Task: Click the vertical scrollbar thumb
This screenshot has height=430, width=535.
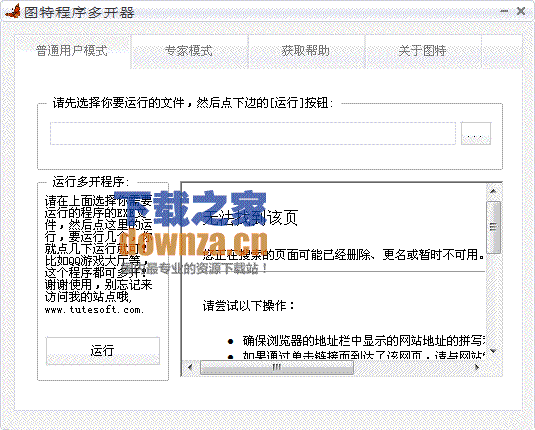Action: 493,227
